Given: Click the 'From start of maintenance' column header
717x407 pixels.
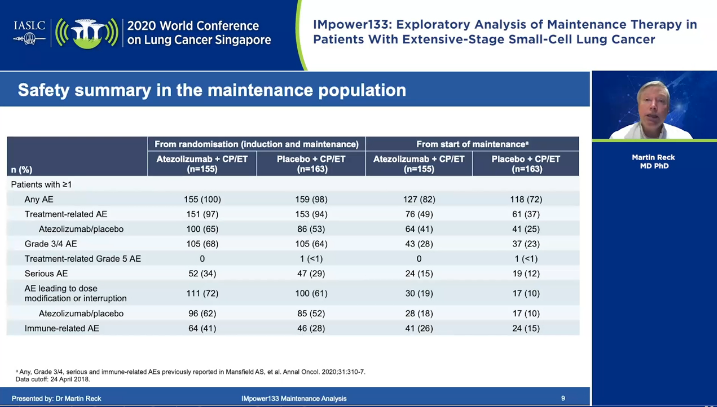Looking at the screenshot, I should click(x=472, y=144).
